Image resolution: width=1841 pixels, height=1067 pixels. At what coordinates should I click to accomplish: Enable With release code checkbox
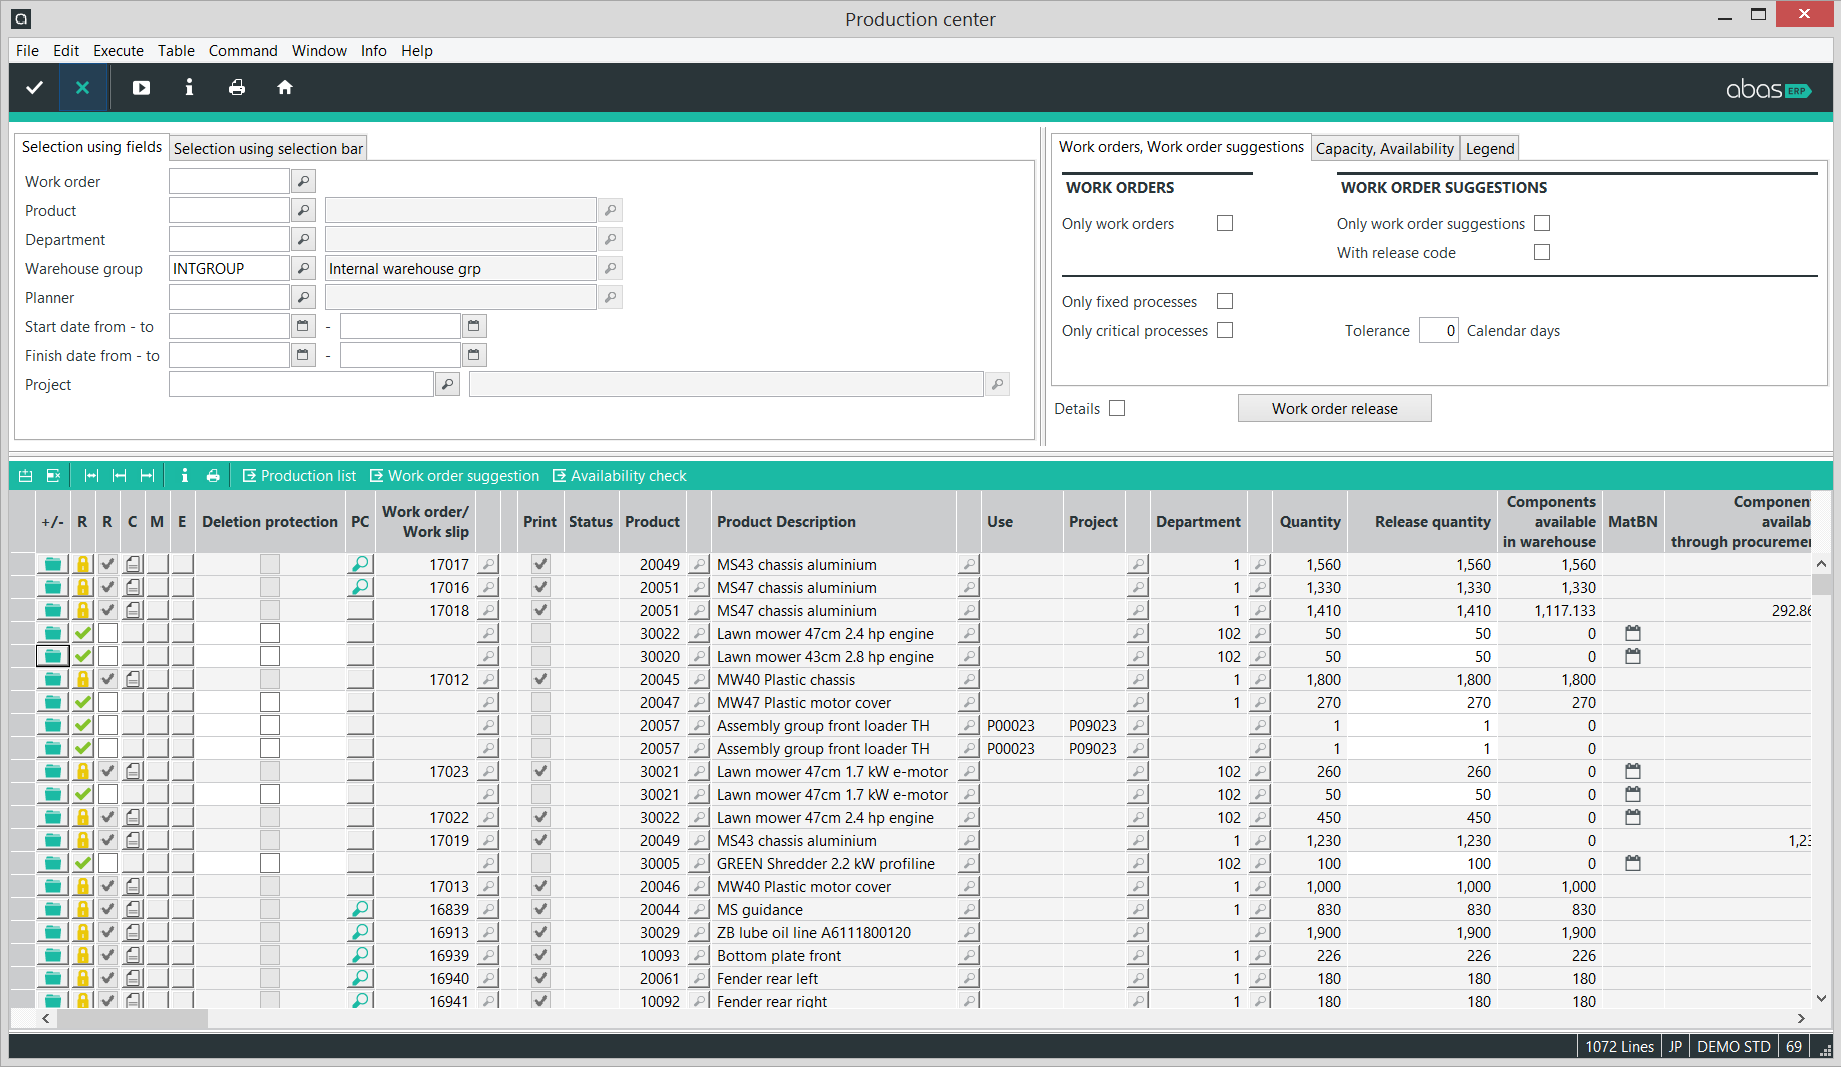click(1542, 252)
